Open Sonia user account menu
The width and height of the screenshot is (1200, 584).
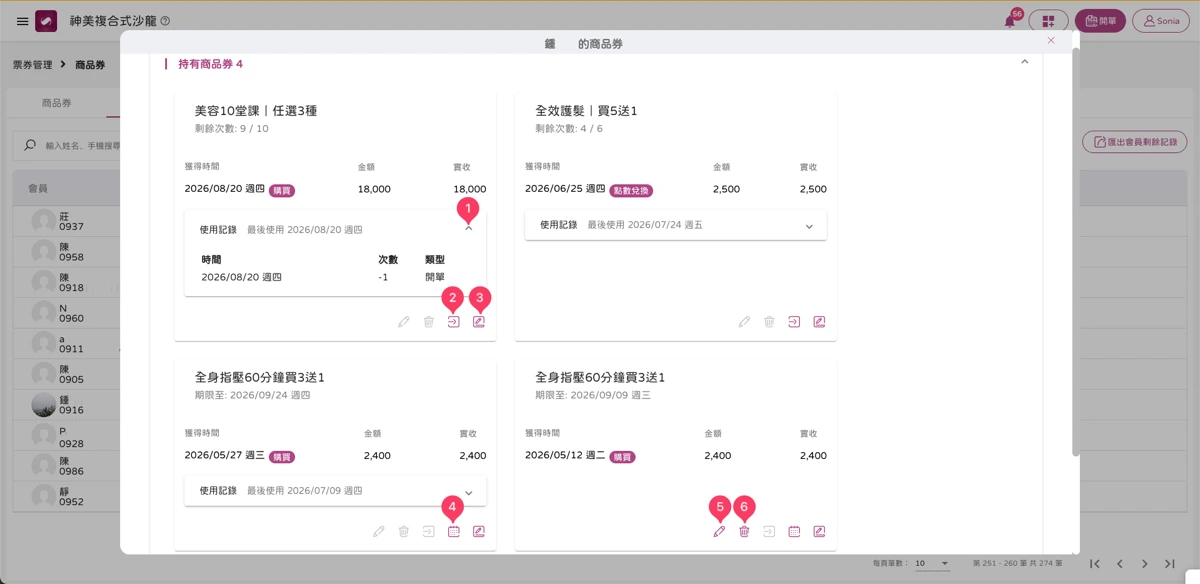(x=1161, y=21)
